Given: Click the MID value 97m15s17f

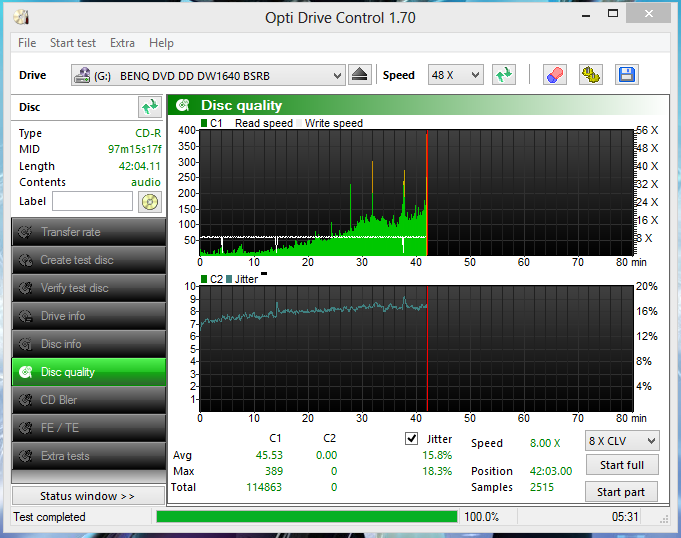Looking at the screenshot, I should [134, 149].
